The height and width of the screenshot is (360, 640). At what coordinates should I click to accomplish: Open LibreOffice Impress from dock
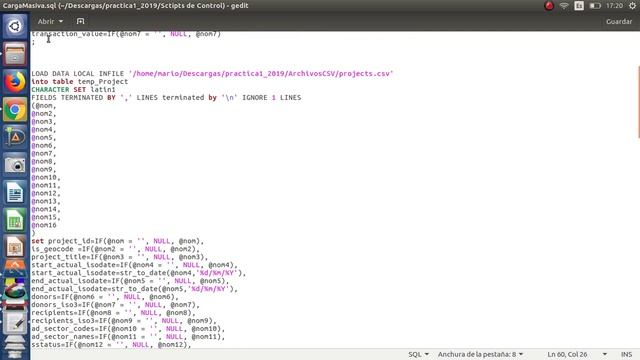coord(15,247)
